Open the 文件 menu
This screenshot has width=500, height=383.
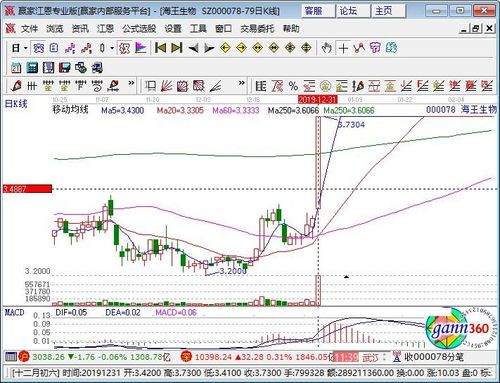coord(29,29)
